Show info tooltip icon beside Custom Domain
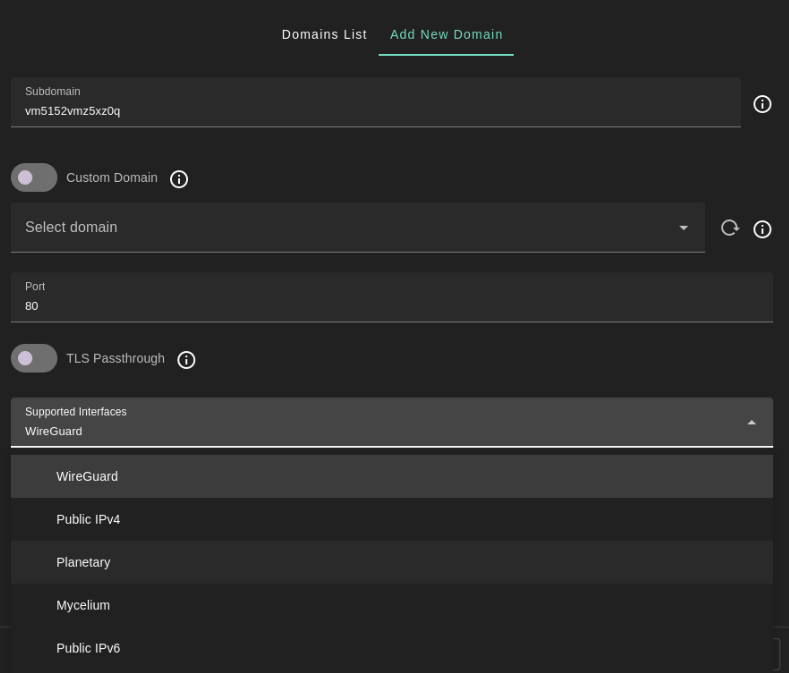Screen dimensions: 789x673 (x=179, y=179)
